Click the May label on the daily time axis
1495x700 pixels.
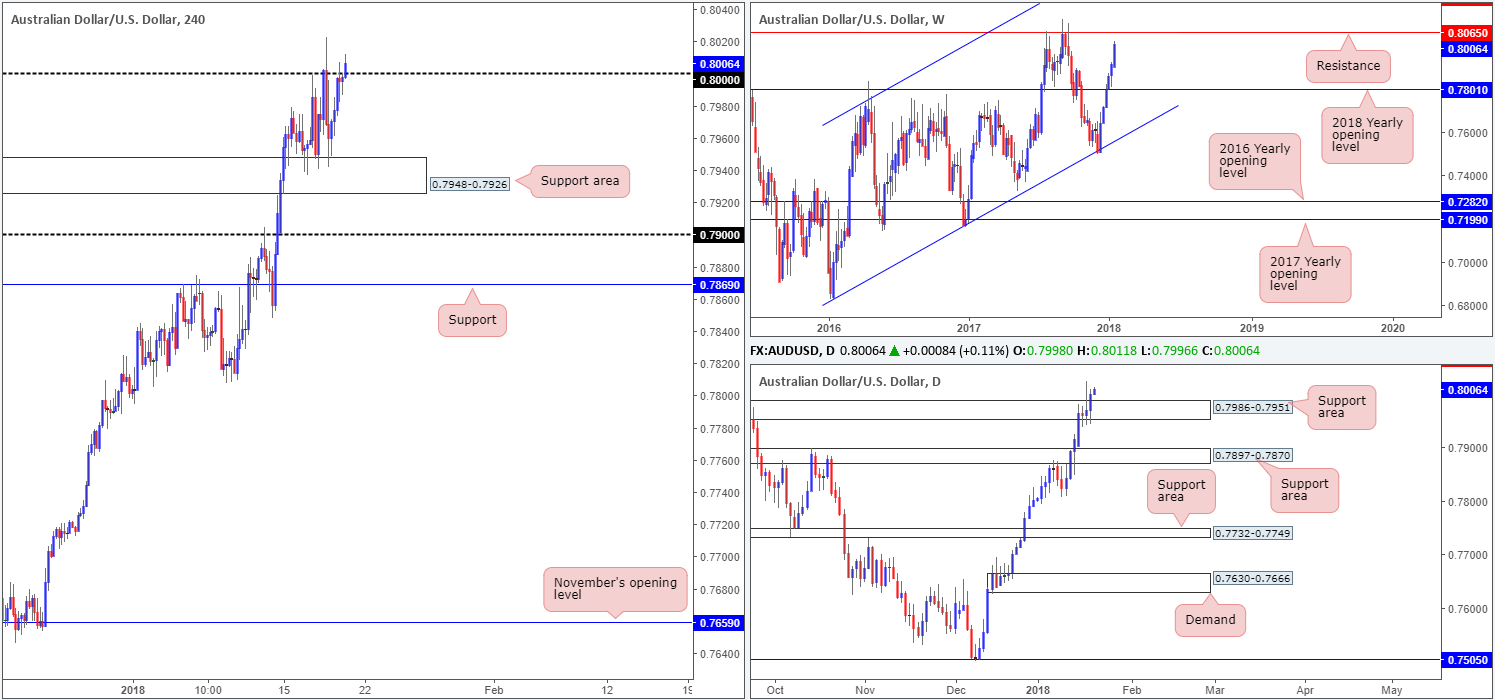(1391, 690)
